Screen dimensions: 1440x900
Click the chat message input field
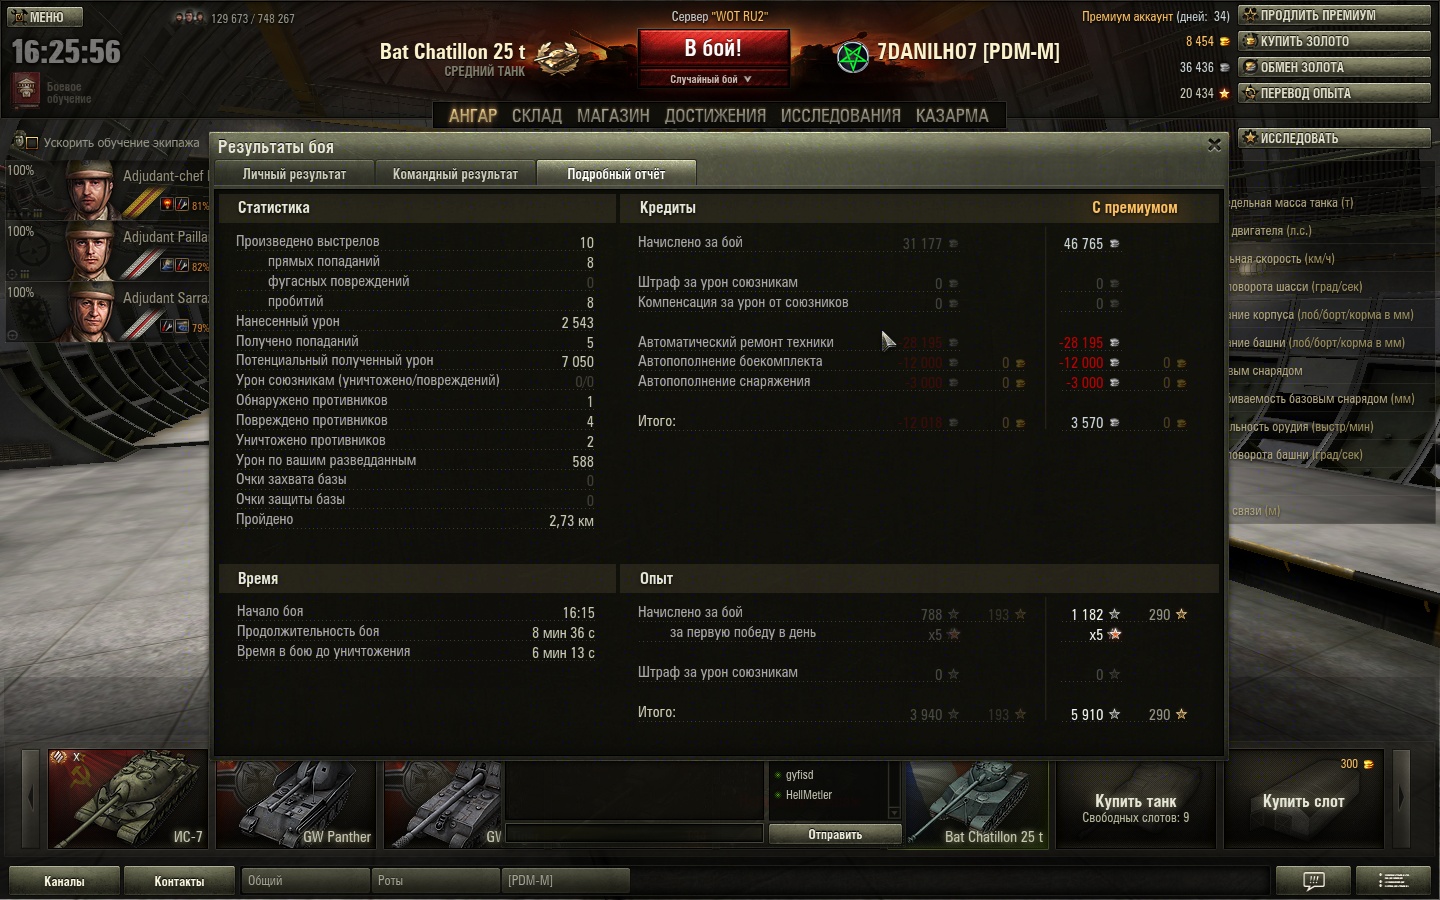[x=635, y=834]
